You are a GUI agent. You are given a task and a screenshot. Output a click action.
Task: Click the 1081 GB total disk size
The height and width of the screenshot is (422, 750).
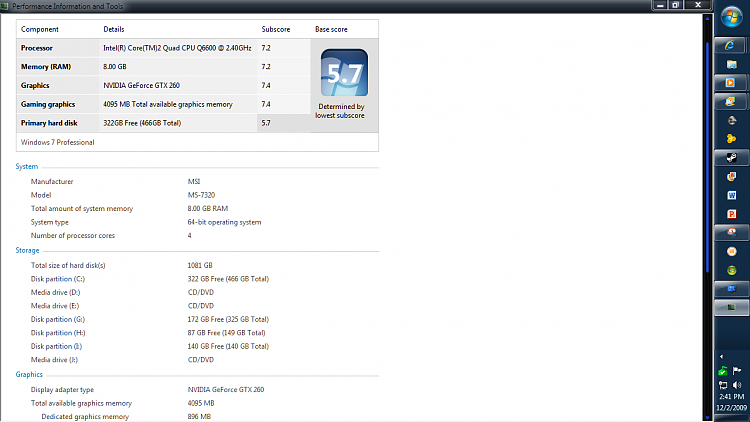[200, 265]
